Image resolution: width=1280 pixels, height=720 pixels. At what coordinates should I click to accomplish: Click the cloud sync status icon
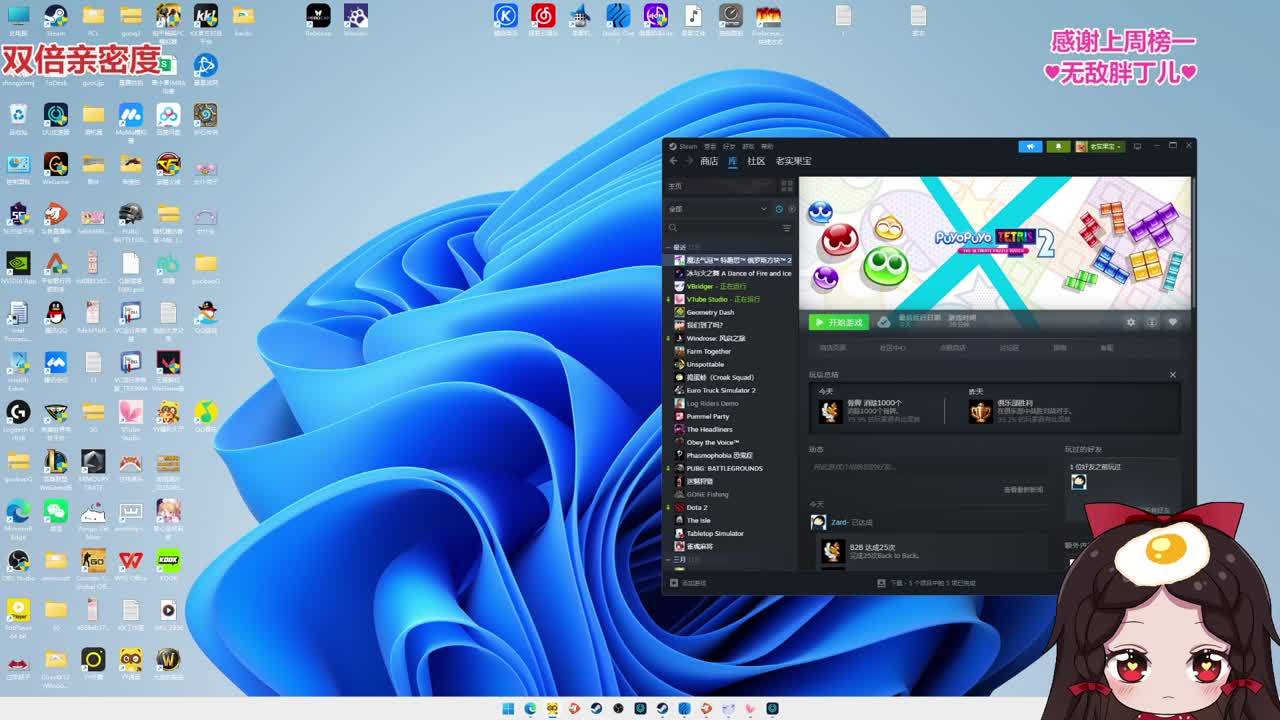pos(884,322)
